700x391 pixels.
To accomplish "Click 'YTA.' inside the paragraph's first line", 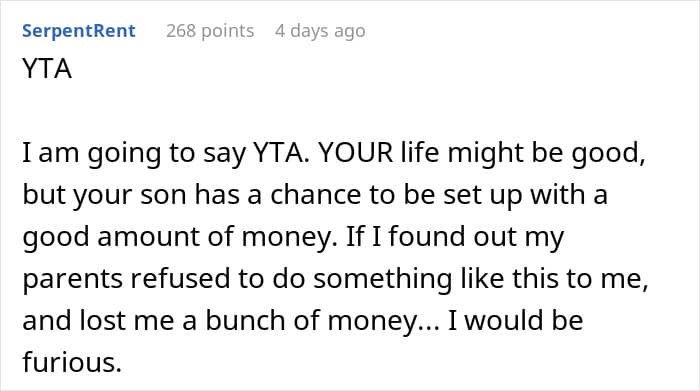I will click(x=282, y=152).
